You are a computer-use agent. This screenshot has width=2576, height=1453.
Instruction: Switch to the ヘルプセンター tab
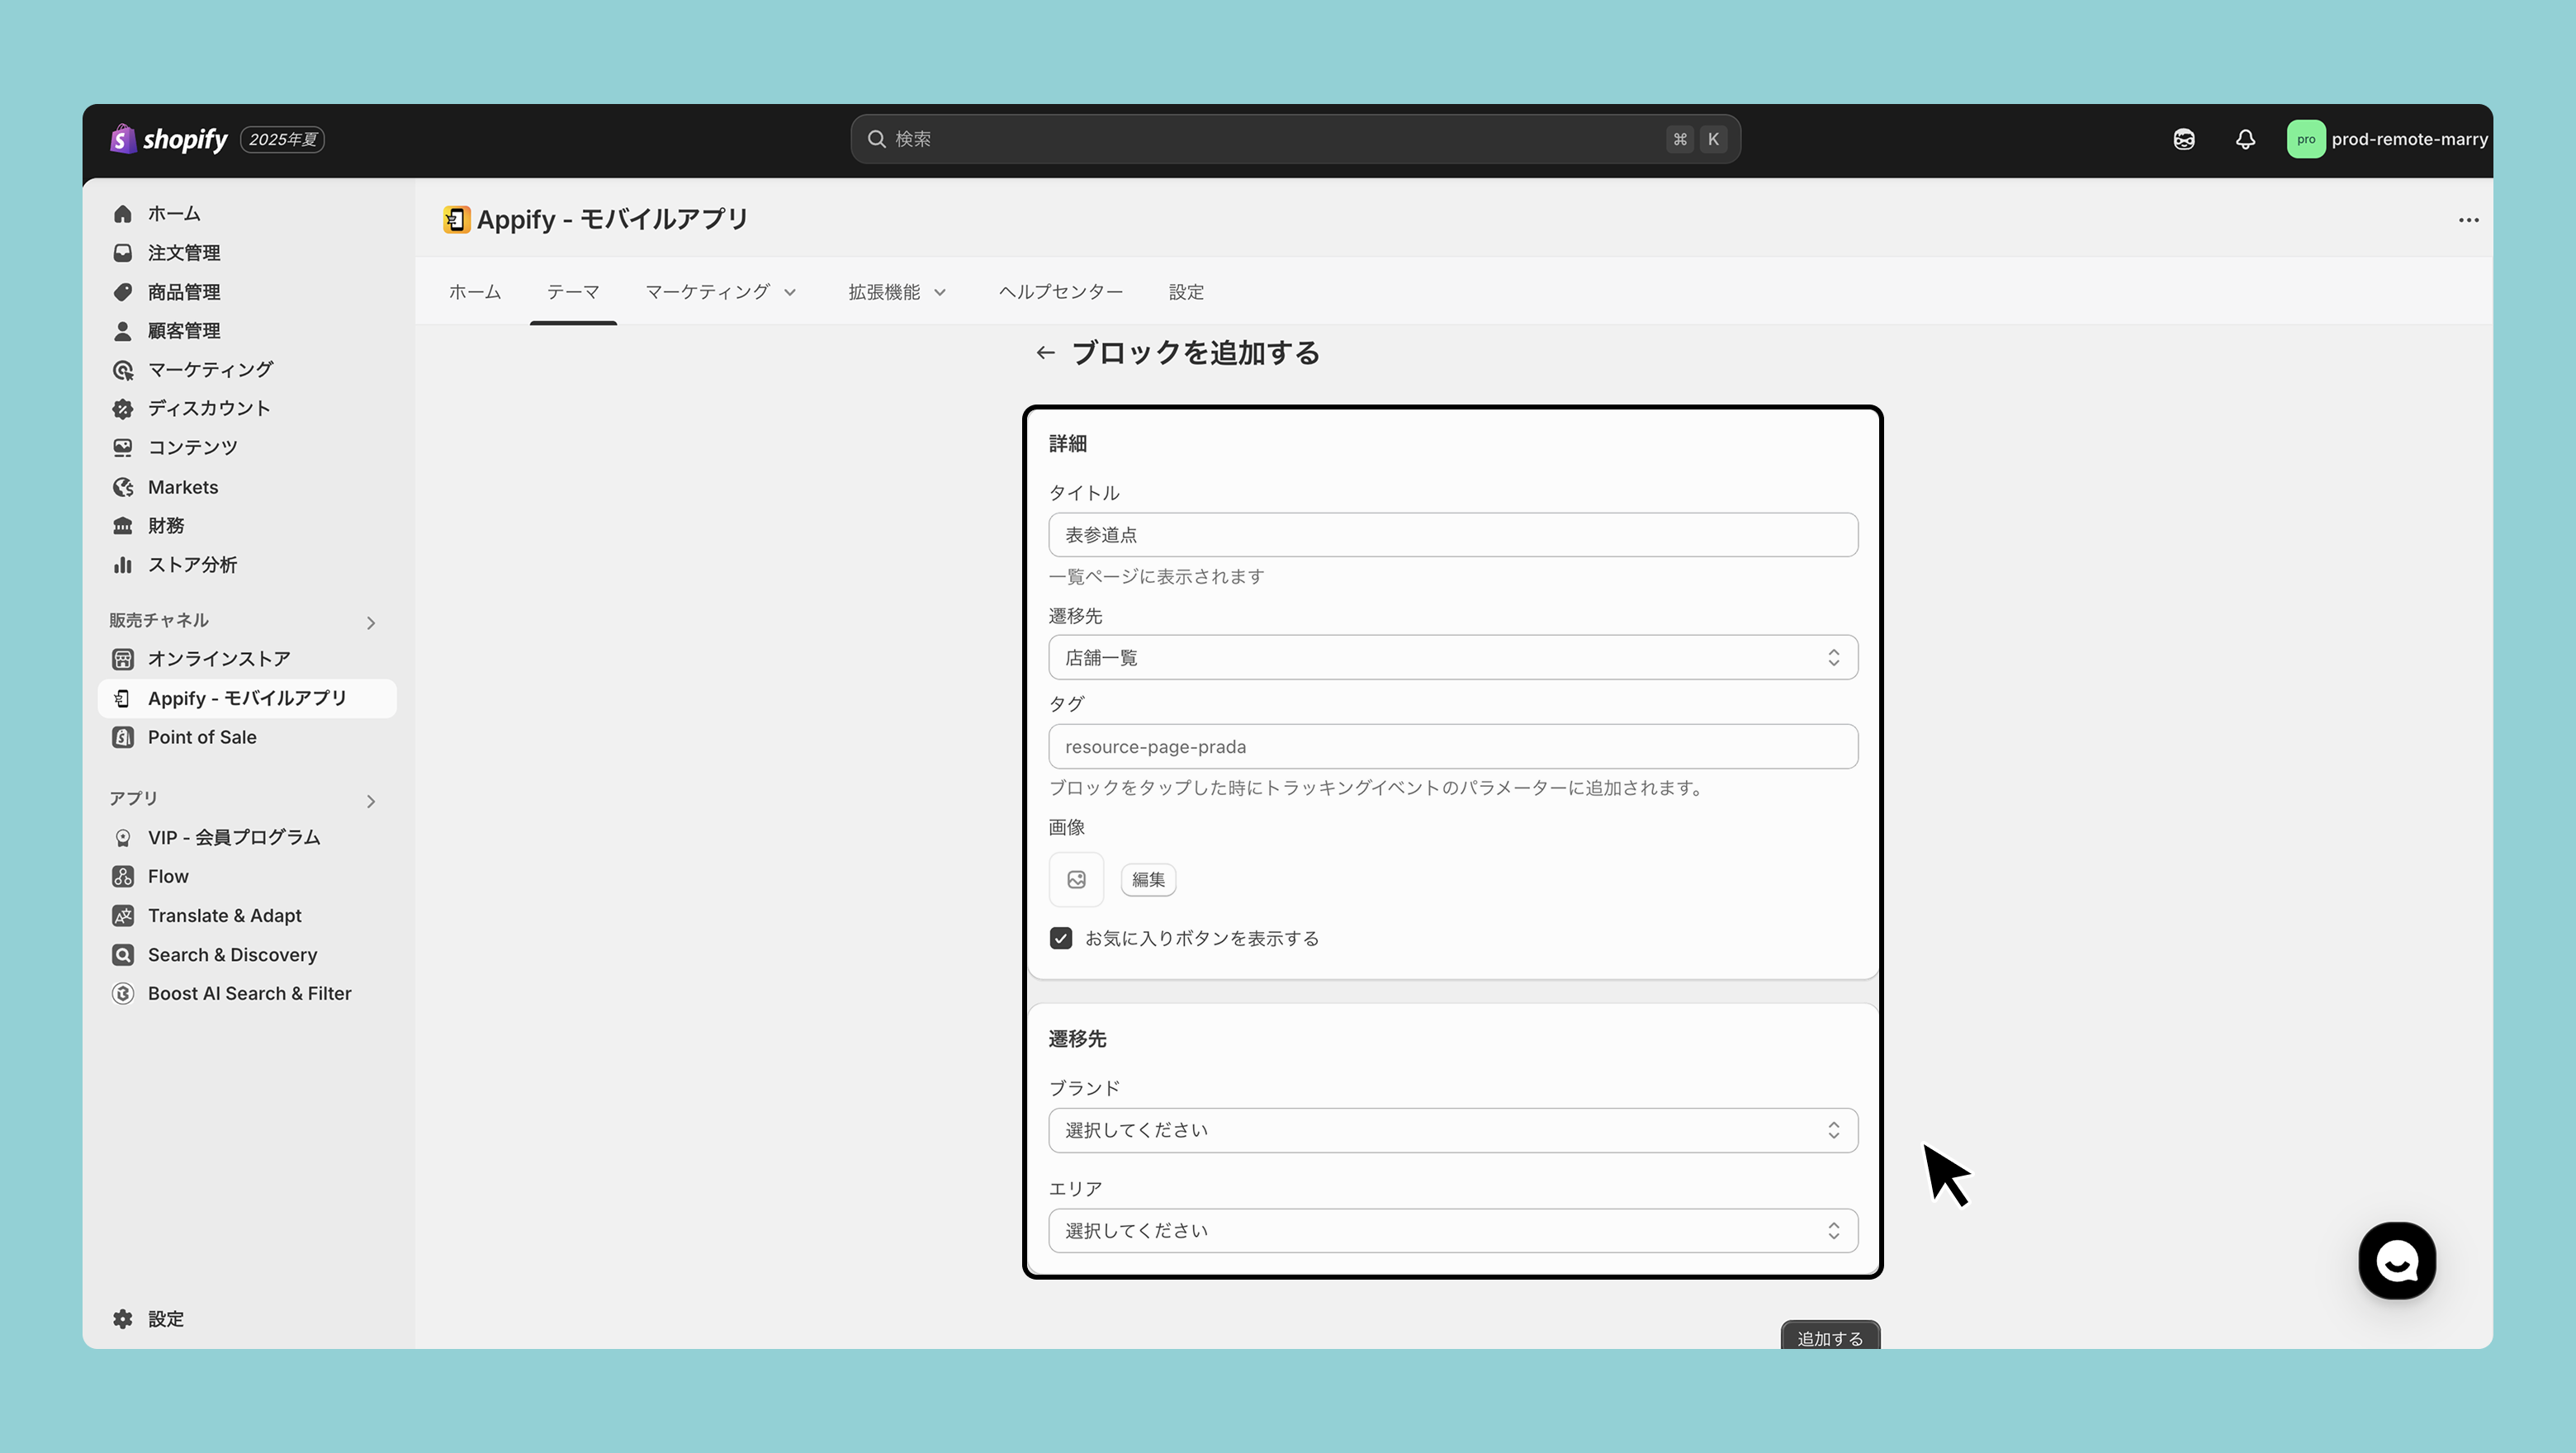tap(1060, 292)
